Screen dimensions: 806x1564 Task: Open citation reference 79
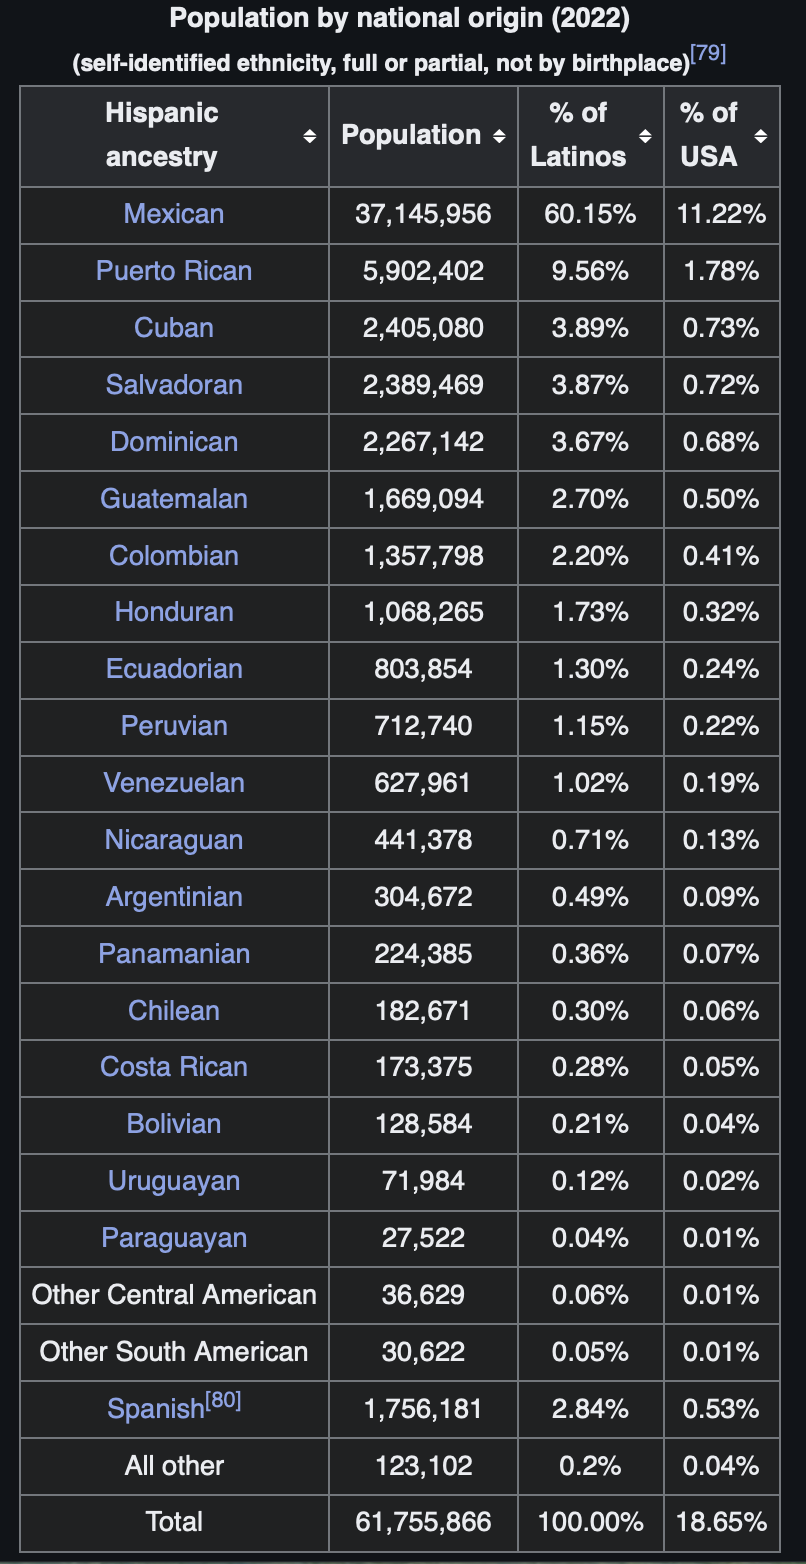708,54
